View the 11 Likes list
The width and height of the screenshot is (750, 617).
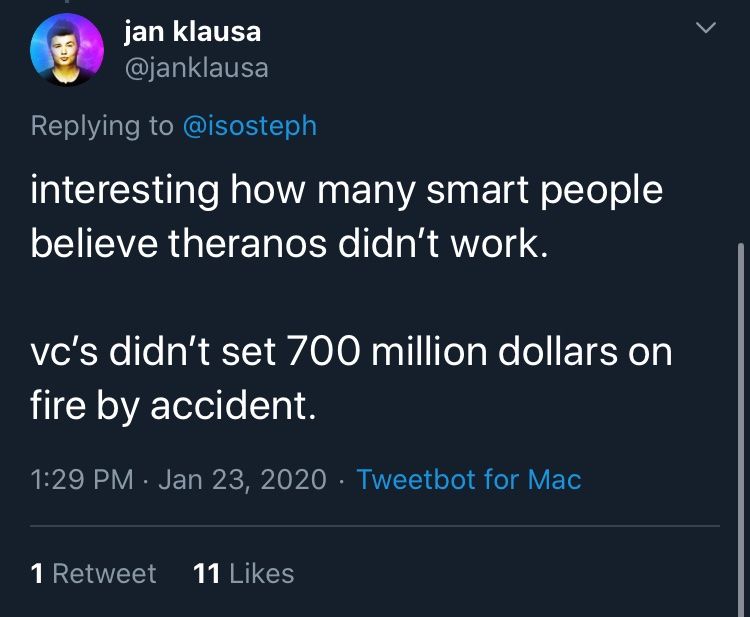click(243, 573)
